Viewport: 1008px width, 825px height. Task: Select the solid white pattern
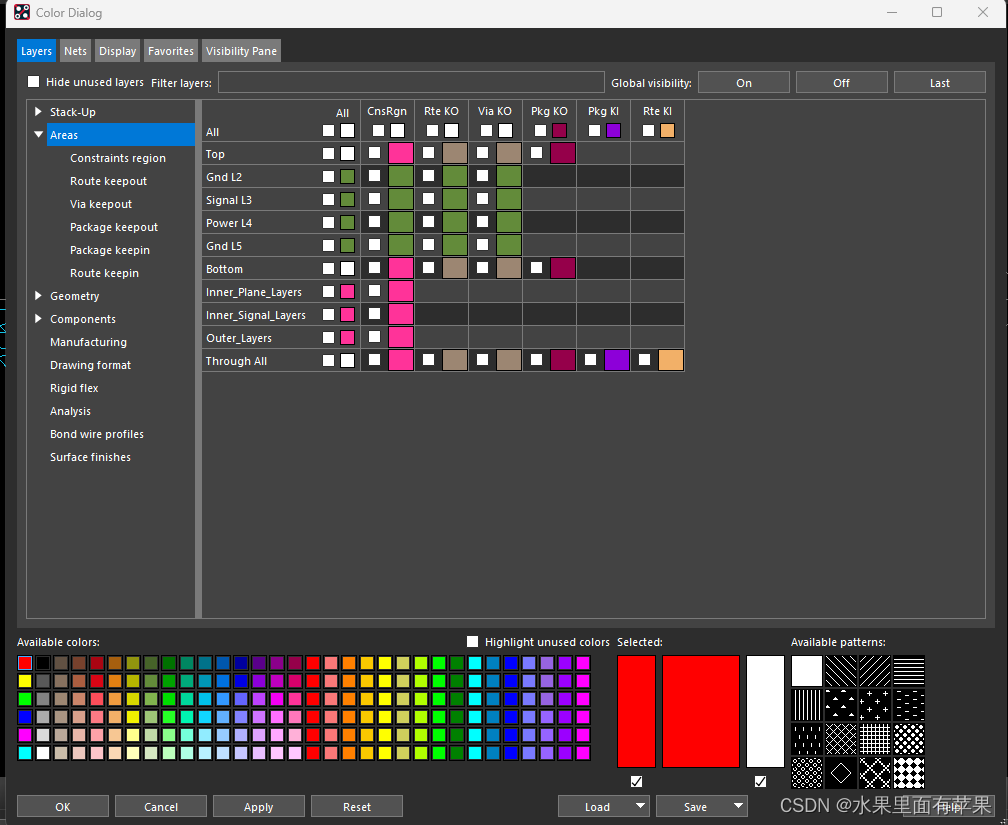click(x=807, y=671)
